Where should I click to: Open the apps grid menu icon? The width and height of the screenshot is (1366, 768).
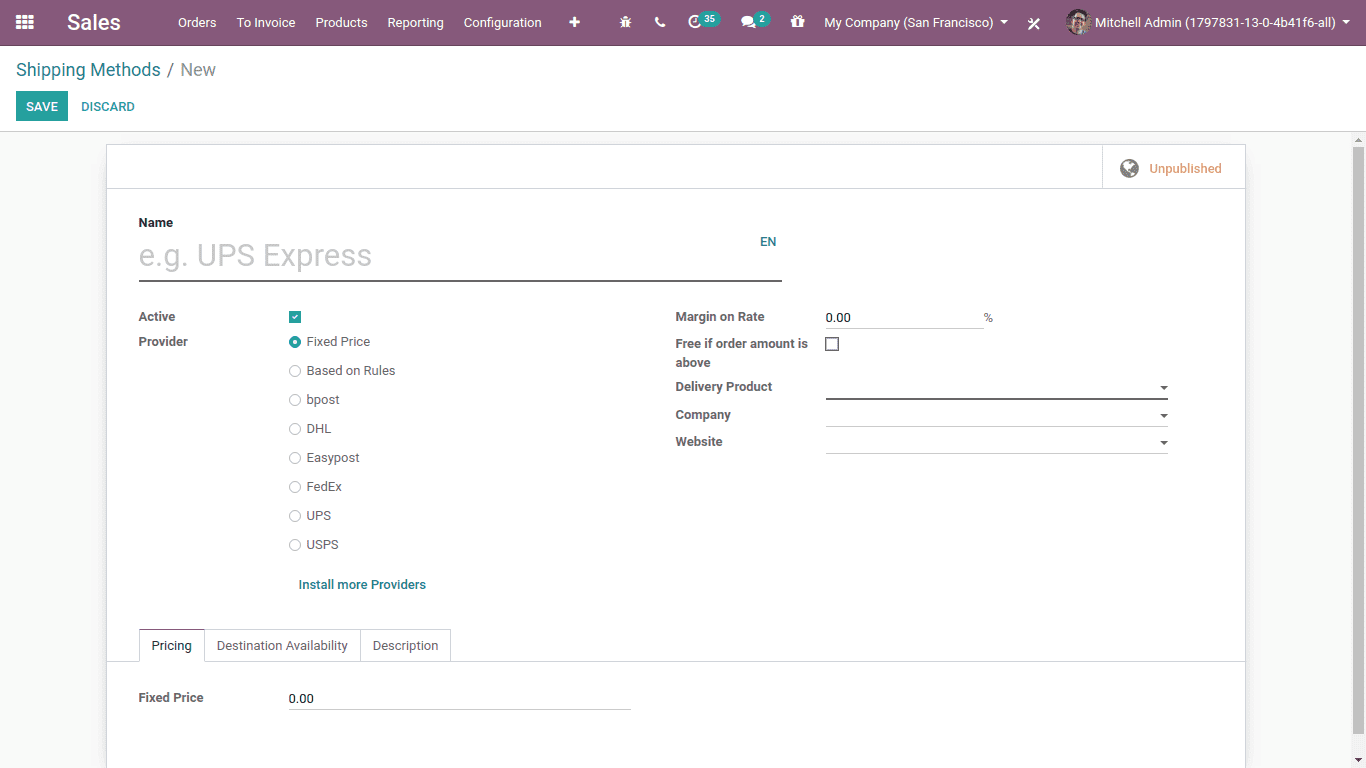(25, 22)
